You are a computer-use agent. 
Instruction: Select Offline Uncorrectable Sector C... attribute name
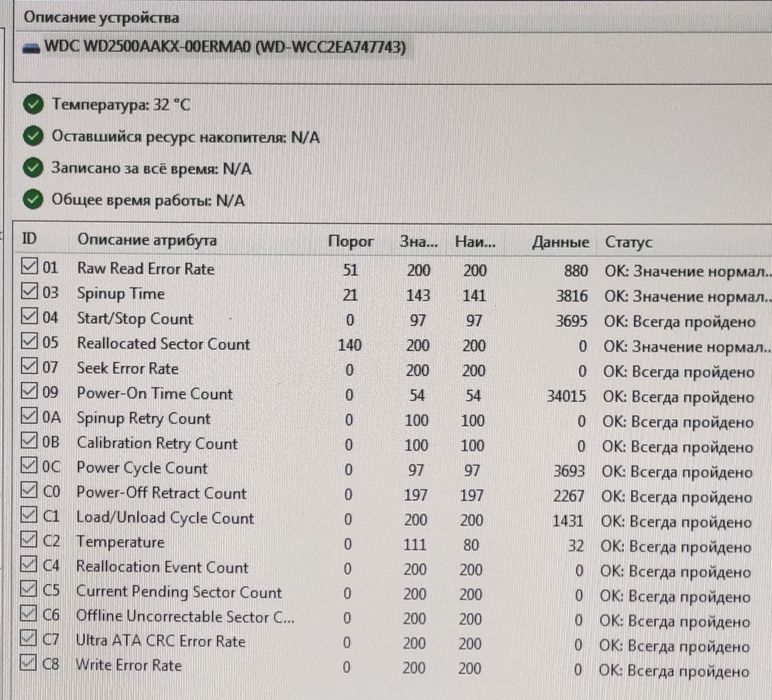[185, 616]
